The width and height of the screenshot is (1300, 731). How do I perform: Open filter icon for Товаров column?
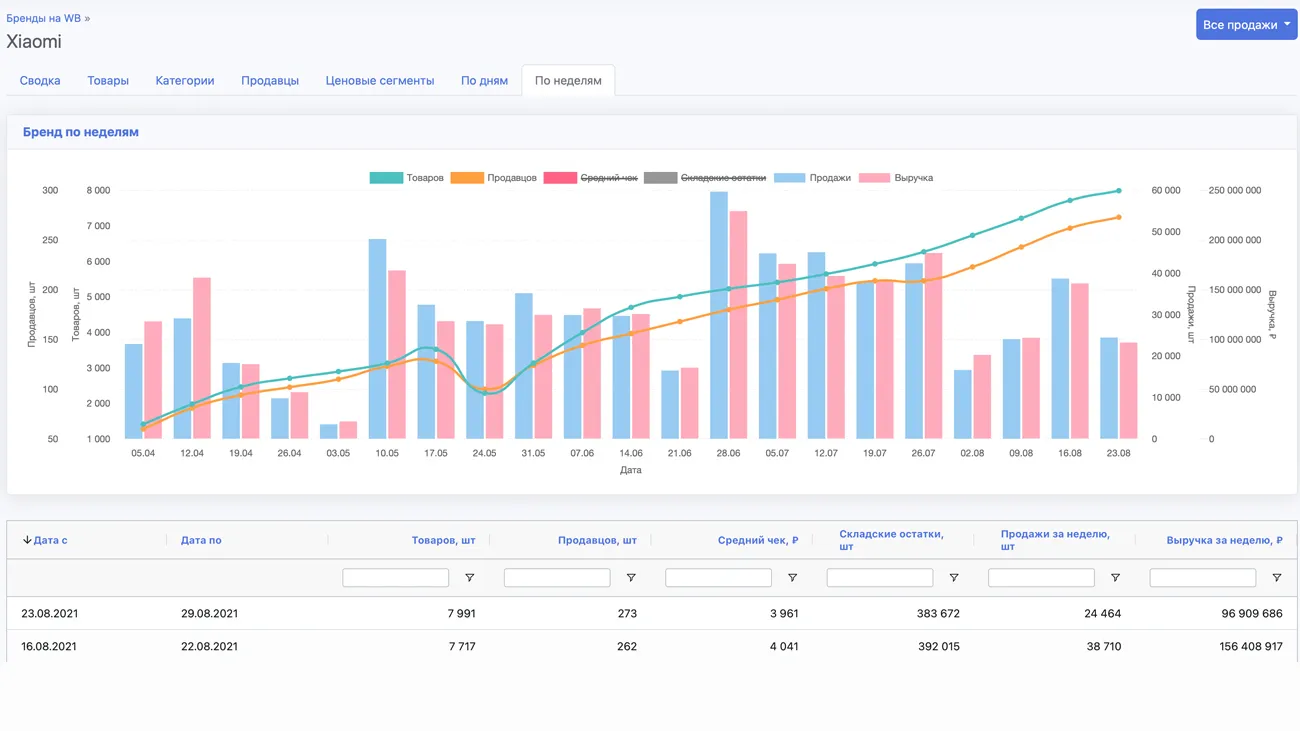click(x=469, y=578)
